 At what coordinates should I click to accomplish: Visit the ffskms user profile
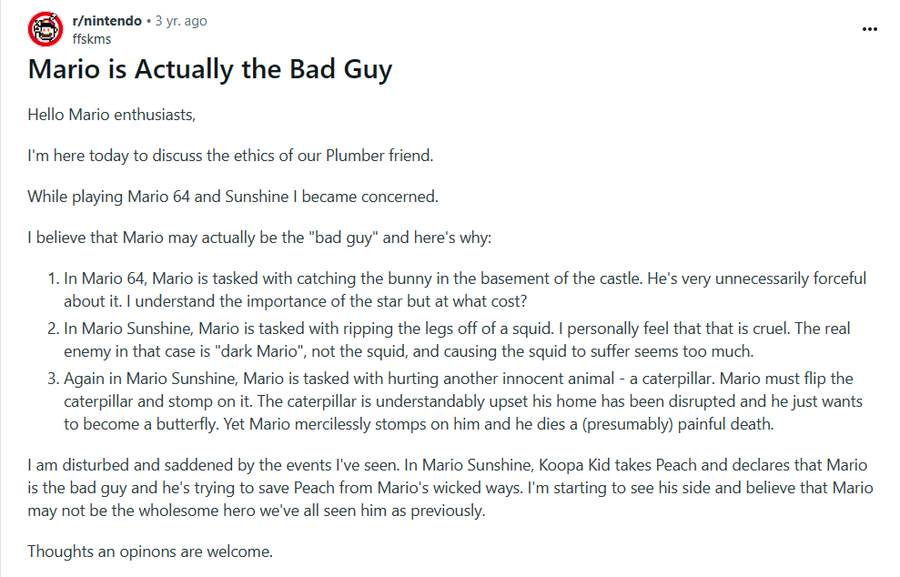coord(92,39)
